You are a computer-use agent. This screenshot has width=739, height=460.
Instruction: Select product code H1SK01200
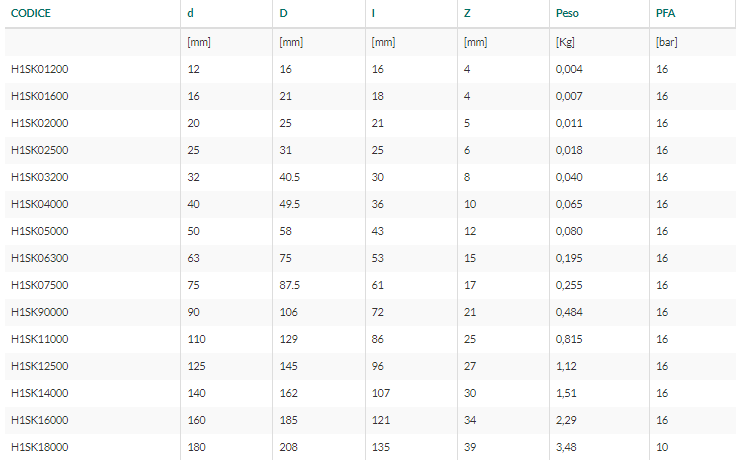point(40,69)
